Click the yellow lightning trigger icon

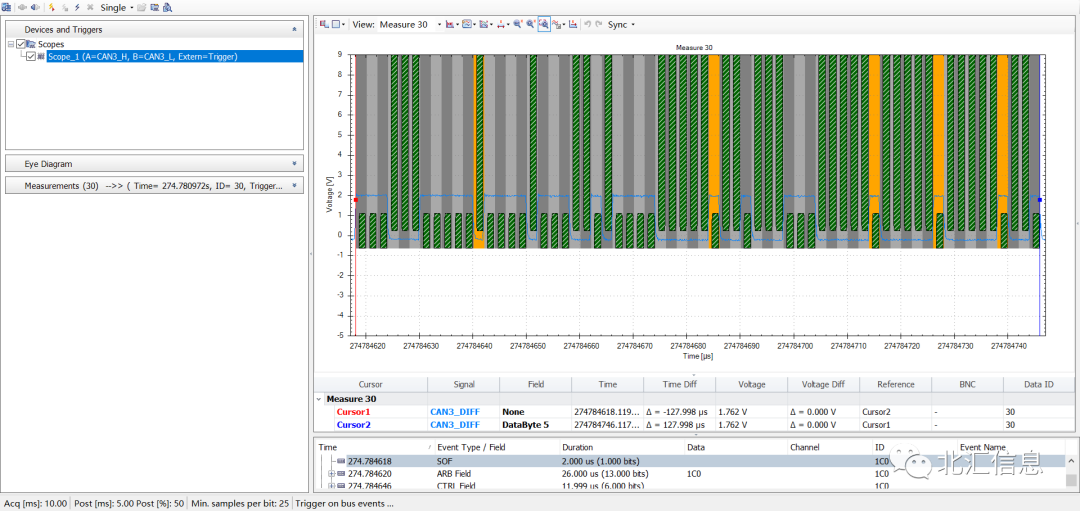[51, 7]
